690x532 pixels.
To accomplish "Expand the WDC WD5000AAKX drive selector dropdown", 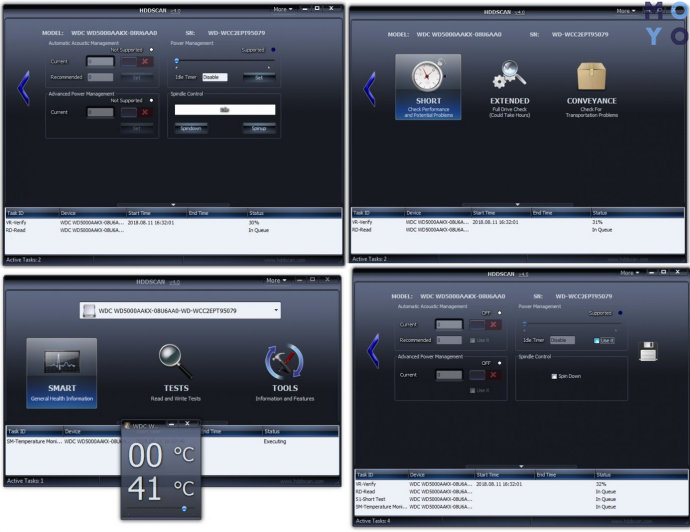I will pos(276,310).
